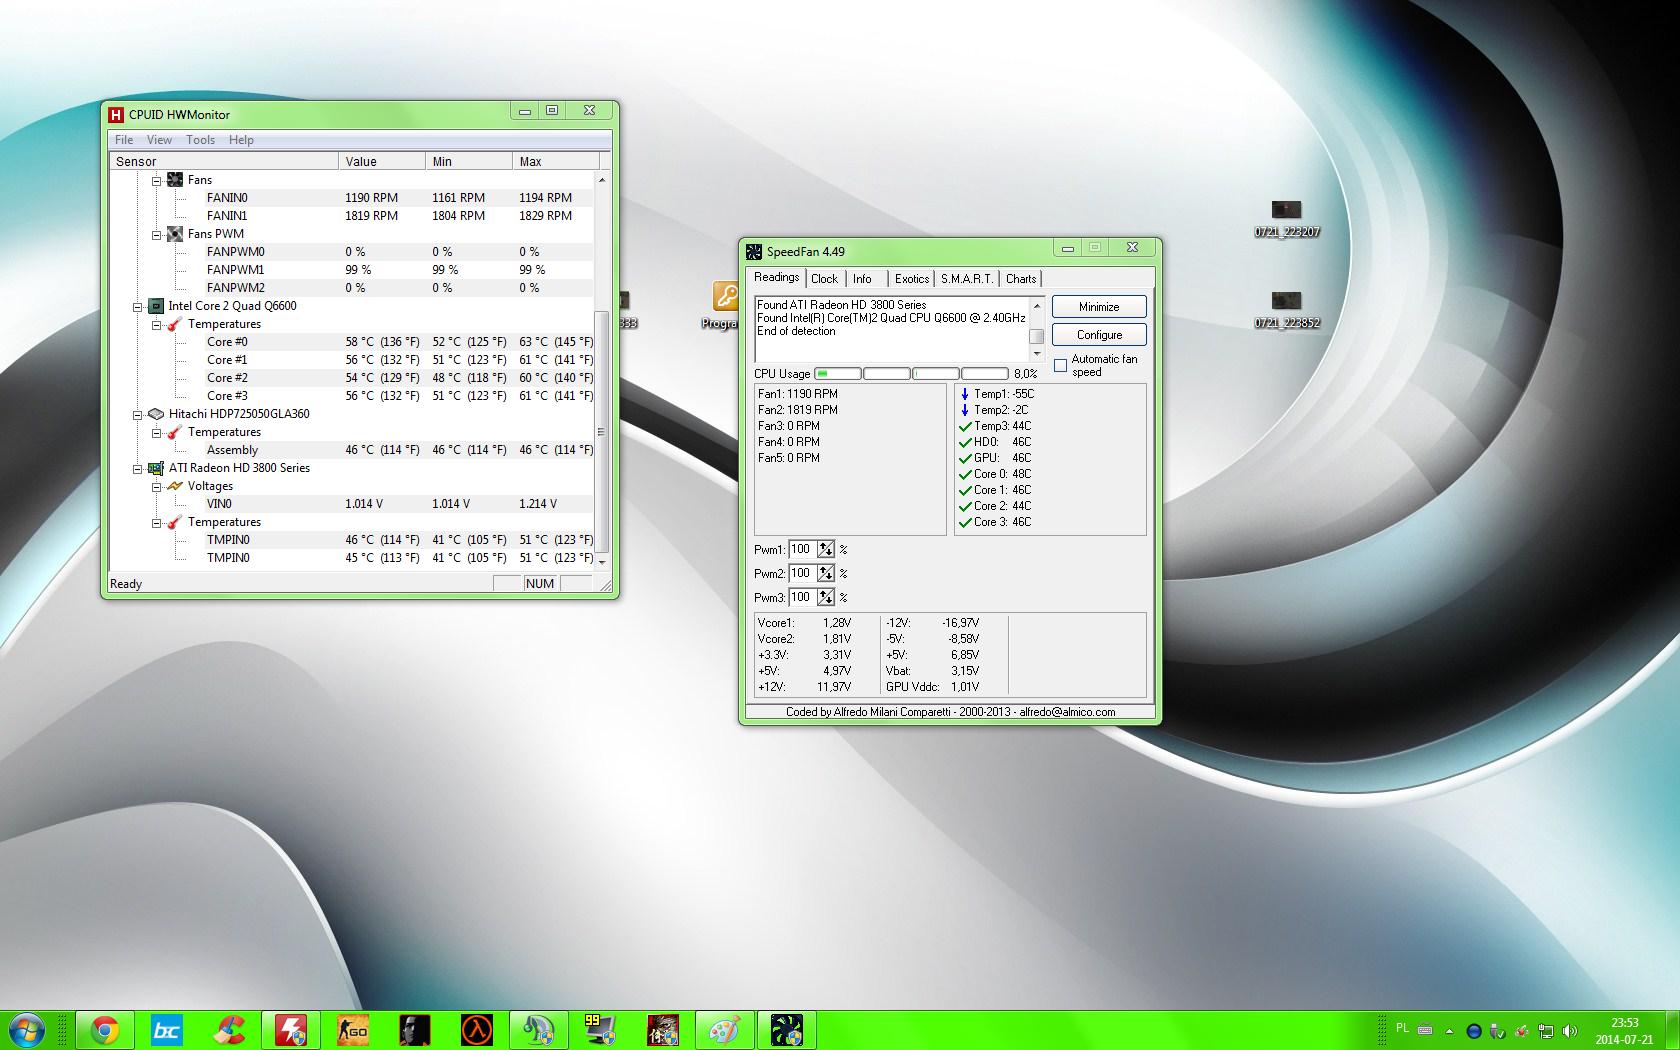Click the CPU chip icon for Intel Core 2 Quad

pos(156,306)
